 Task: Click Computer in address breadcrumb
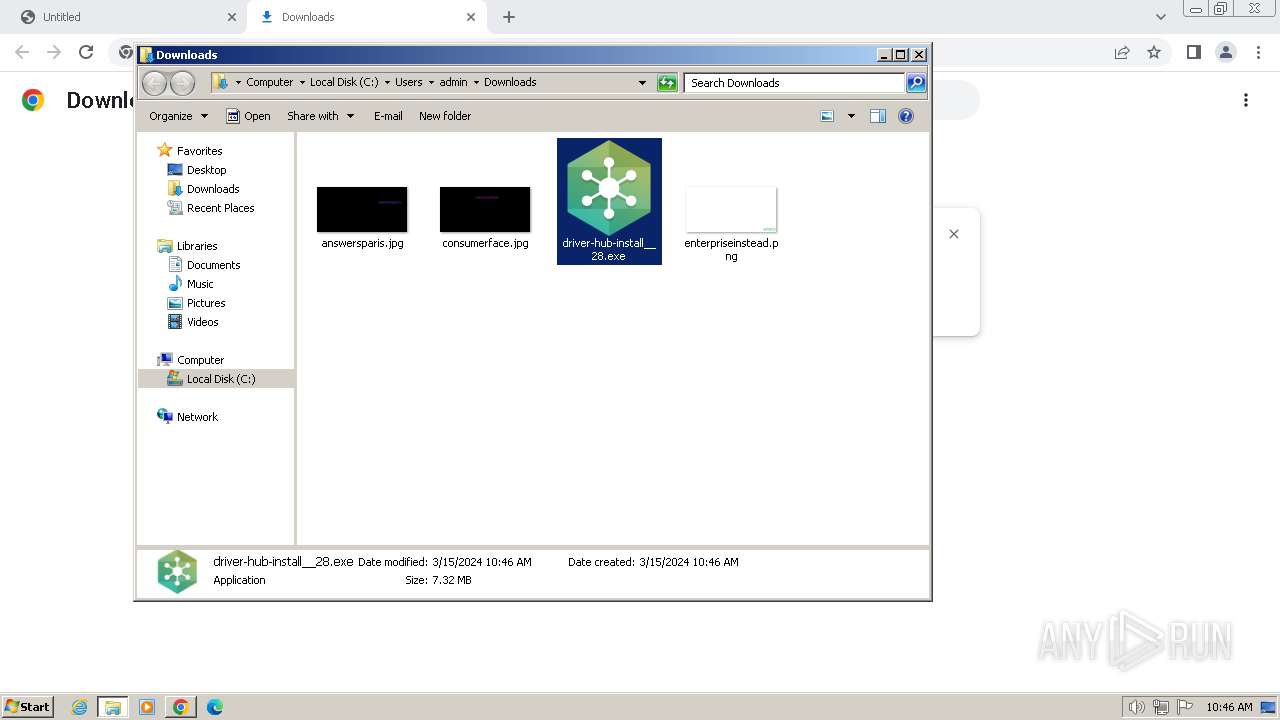click(270, 83)
